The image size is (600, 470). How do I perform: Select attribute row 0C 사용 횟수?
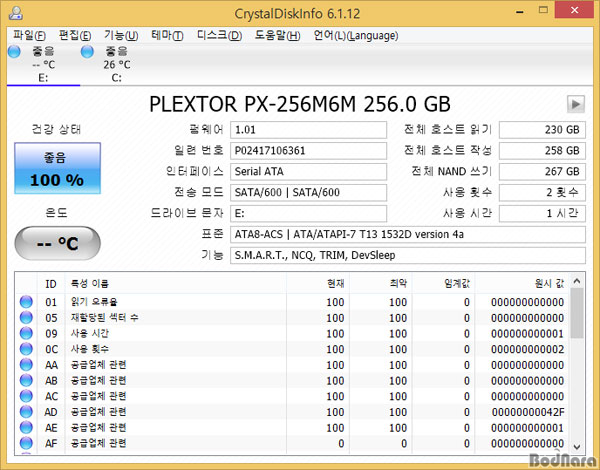pos(292,349)
